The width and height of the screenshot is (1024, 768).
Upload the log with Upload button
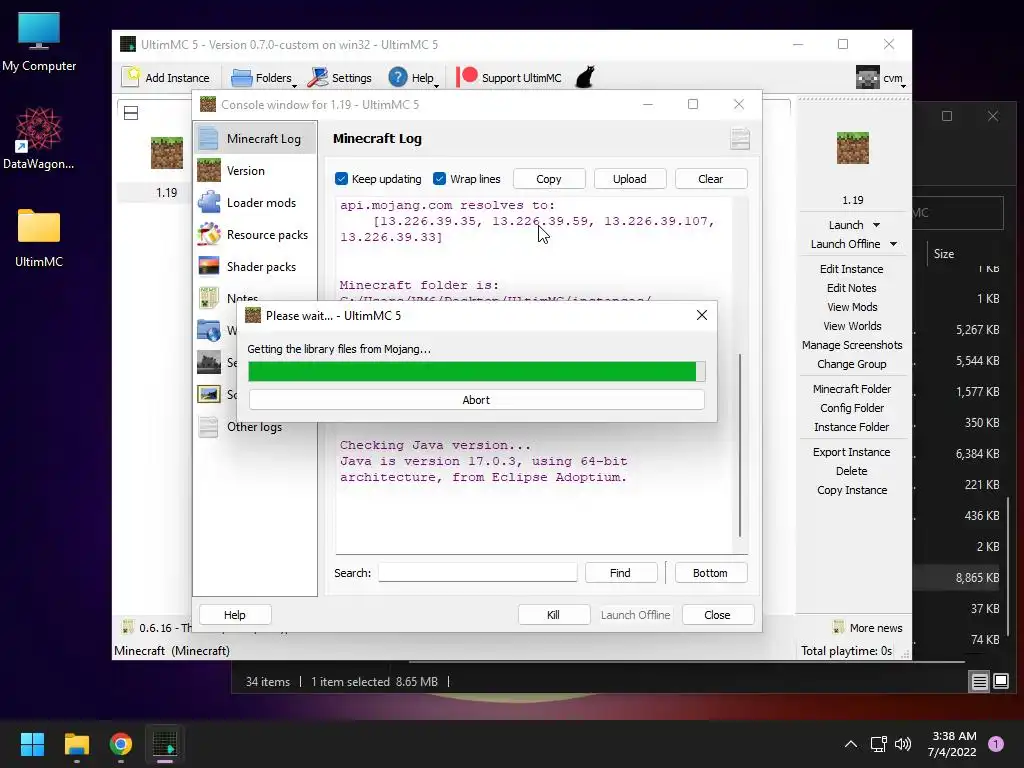point(630,179)
